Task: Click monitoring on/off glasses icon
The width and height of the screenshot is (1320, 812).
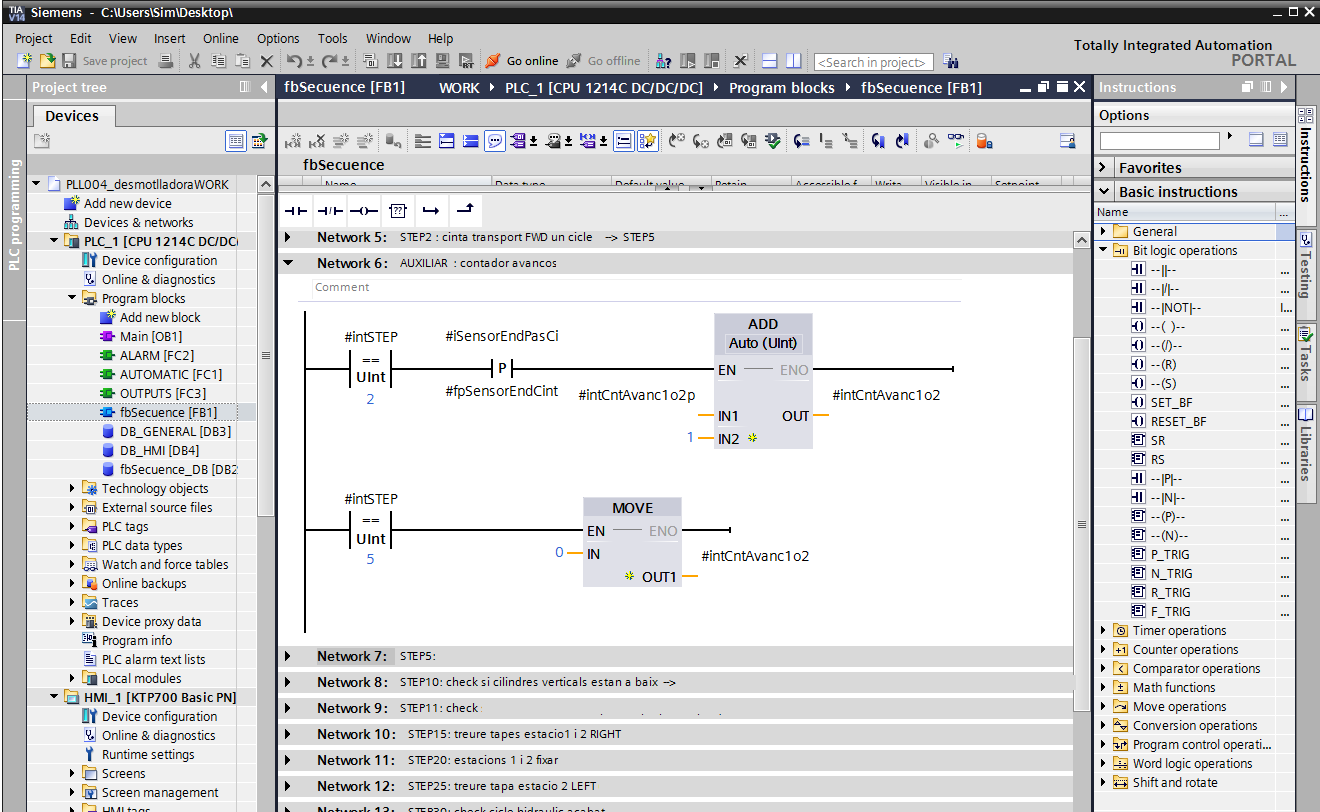Action: coord(956,141)
